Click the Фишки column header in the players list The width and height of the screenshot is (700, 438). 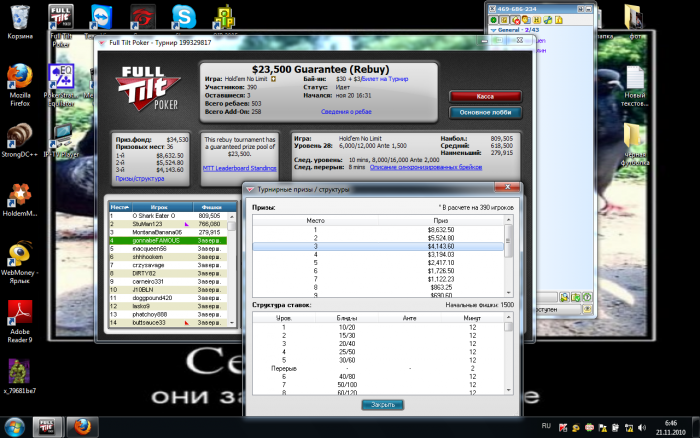click(214, 207)
